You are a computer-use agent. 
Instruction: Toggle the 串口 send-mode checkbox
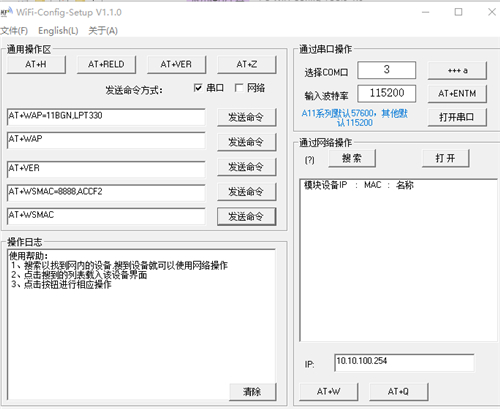tap(198, 88)
